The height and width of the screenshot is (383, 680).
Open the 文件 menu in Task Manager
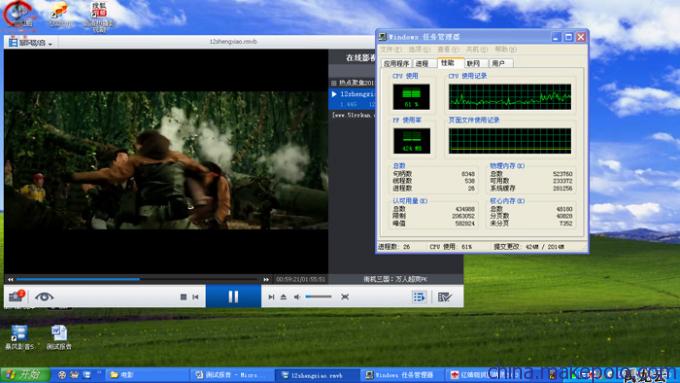click(x=391, y=49)
